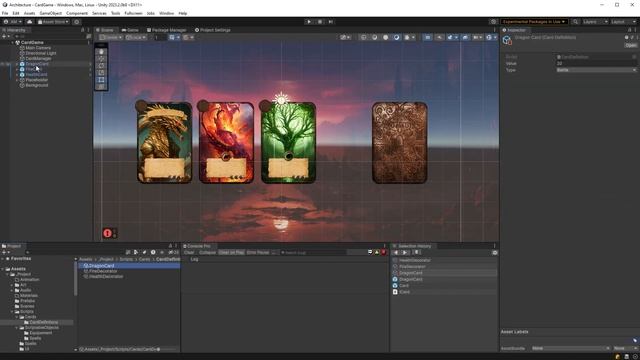640x360 pixels.
Task: Select the Move tool in the scene toolbar
Action: click(x=102, y=59)
